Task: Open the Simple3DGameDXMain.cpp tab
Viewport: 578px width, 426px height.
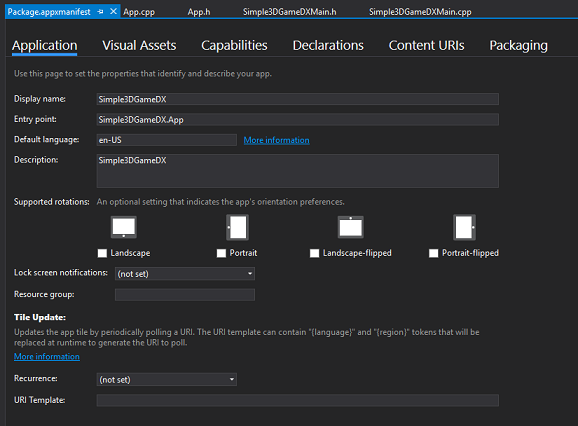Action: 420,12
